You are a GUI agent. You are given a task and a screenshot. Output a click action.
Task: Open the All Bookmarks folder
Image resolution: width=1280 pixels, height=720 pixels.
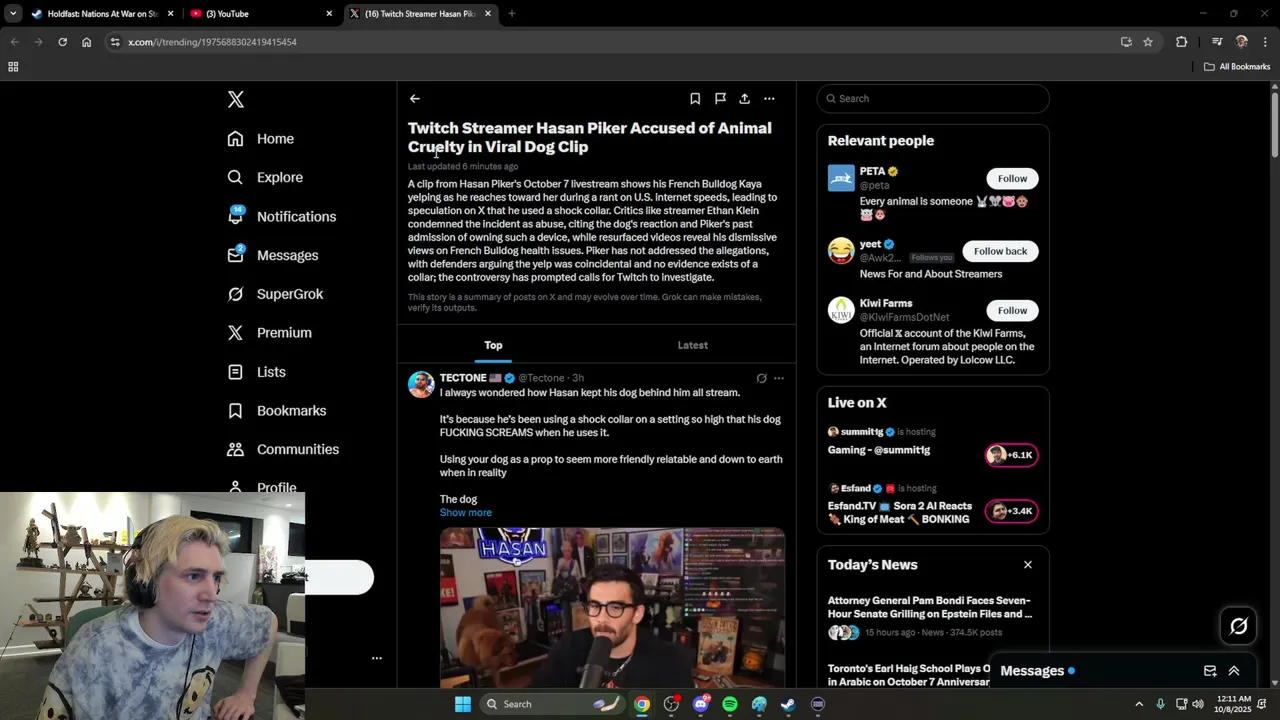point(1237,67)
